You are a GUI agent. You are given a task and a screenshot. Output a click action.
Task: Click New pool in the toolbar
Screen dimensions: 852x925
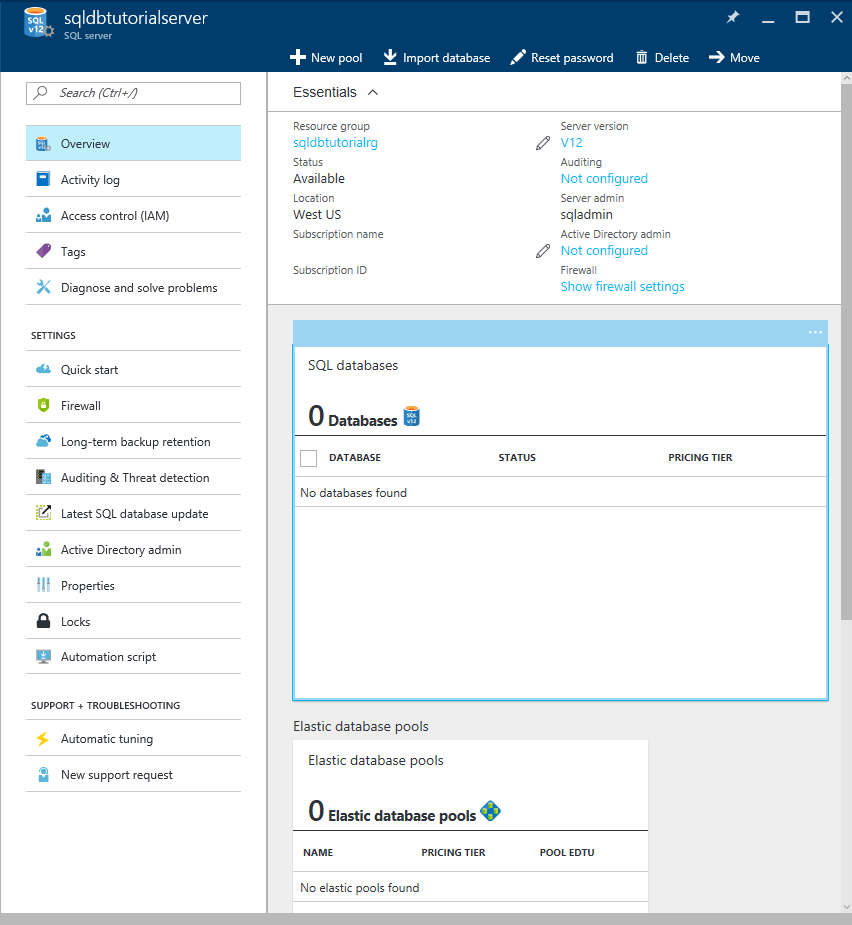pyautogui.click(x=326, y=58)
